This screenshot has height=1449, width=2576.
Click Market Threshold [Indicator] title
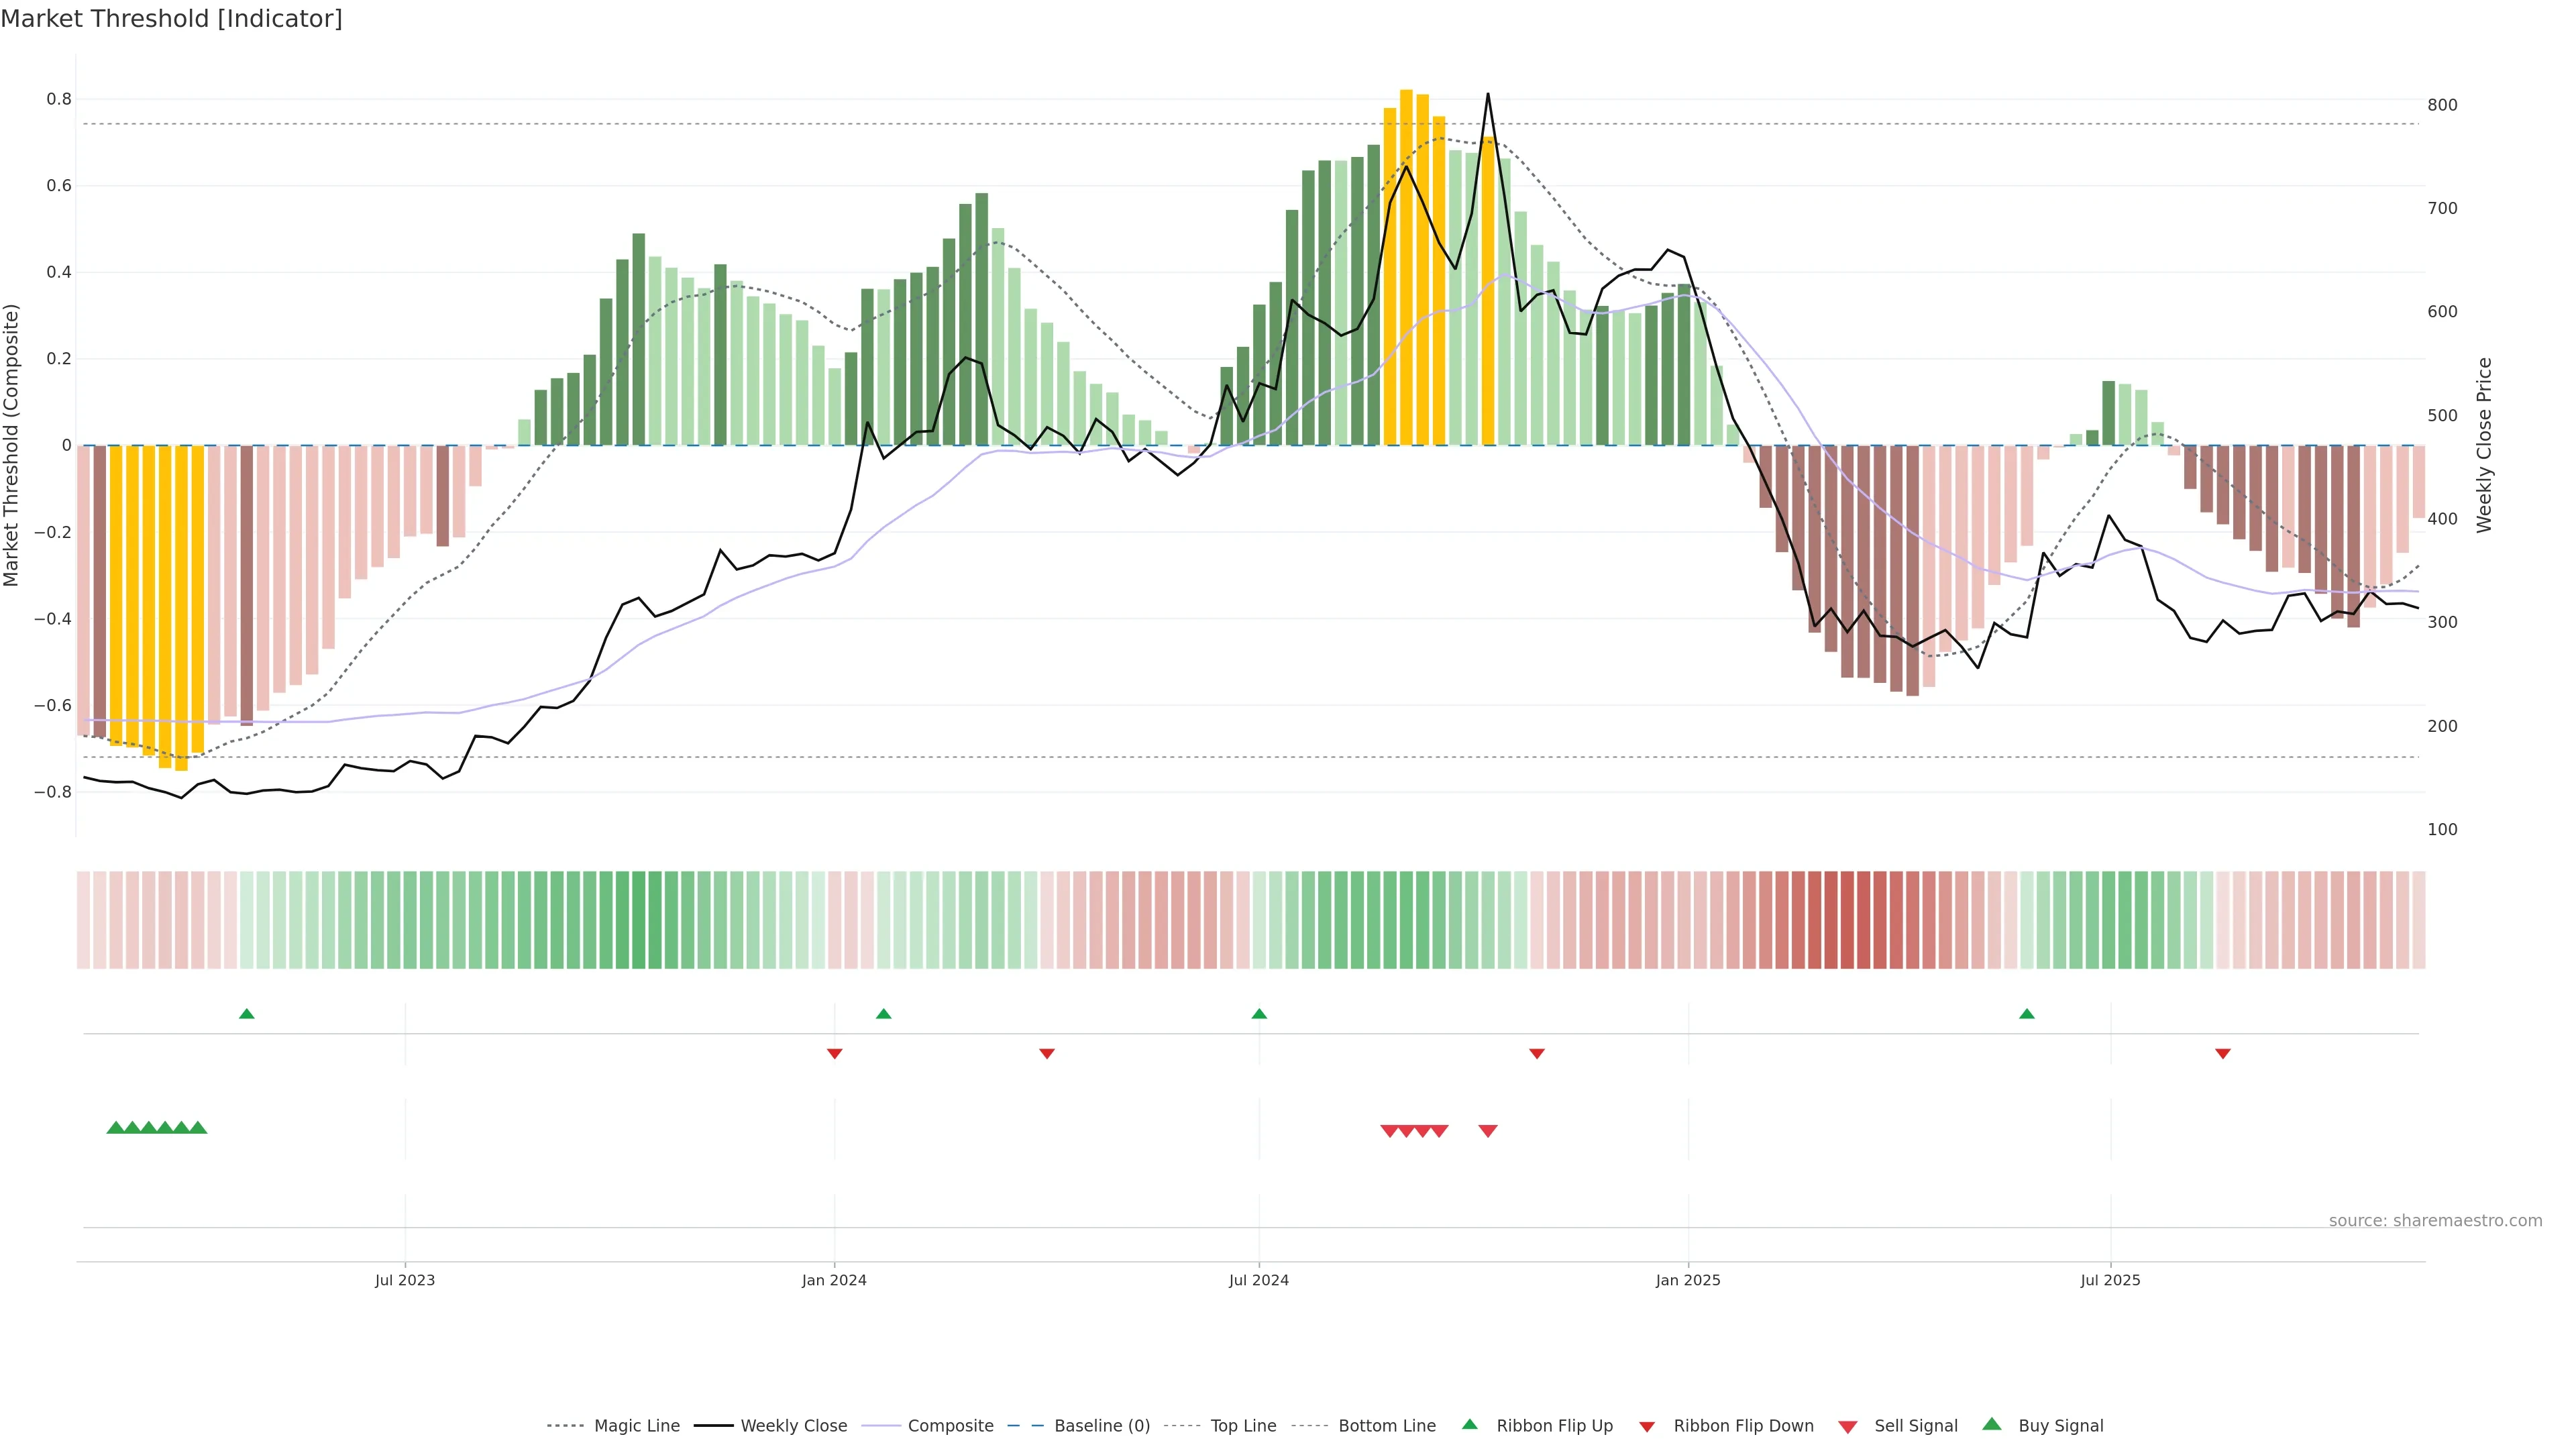(x=171, y=19)
